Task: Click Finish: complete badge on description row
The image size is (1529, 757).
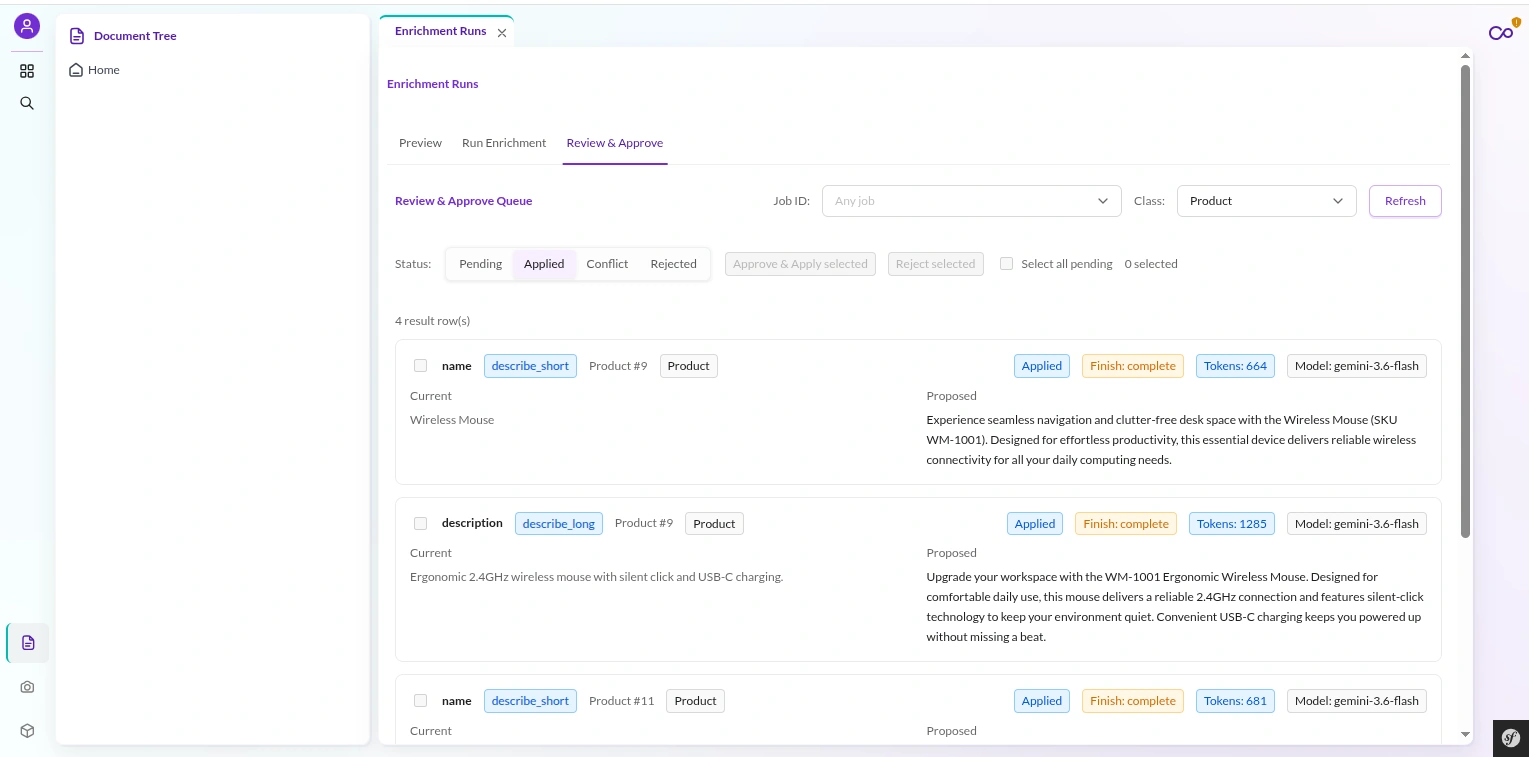Action: point(1126,523)
